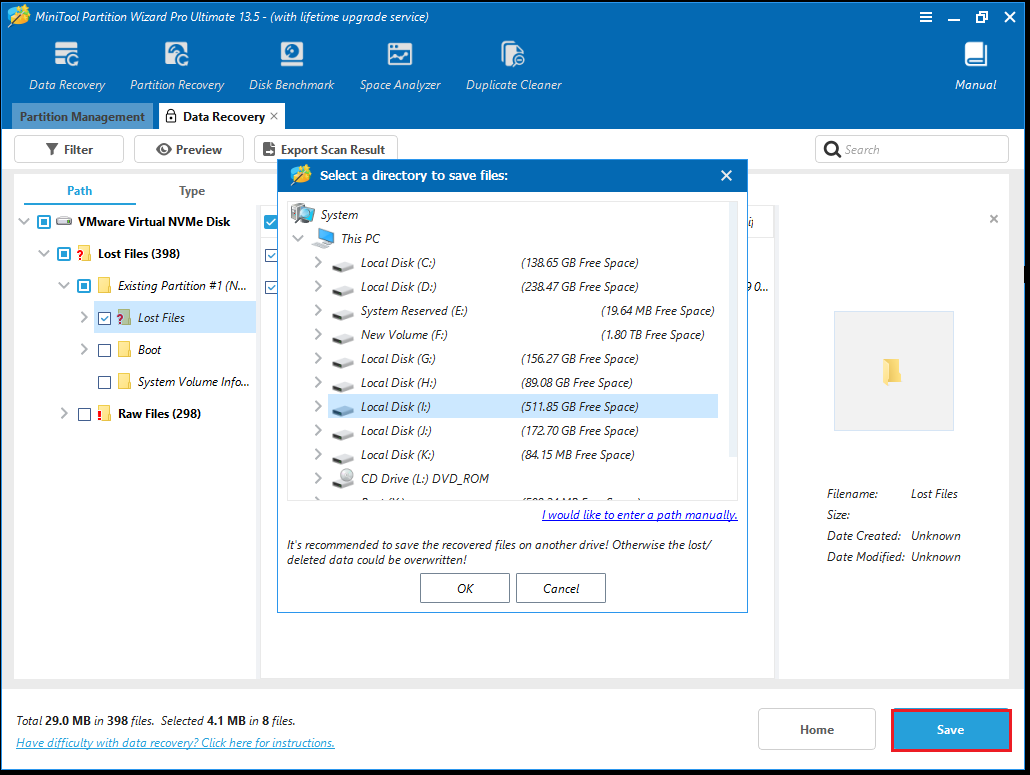Toggle the Existing Partition #1 checkbox
Image resolution: width=1030 pixels, height=775 pixels.
pos(84,286)
